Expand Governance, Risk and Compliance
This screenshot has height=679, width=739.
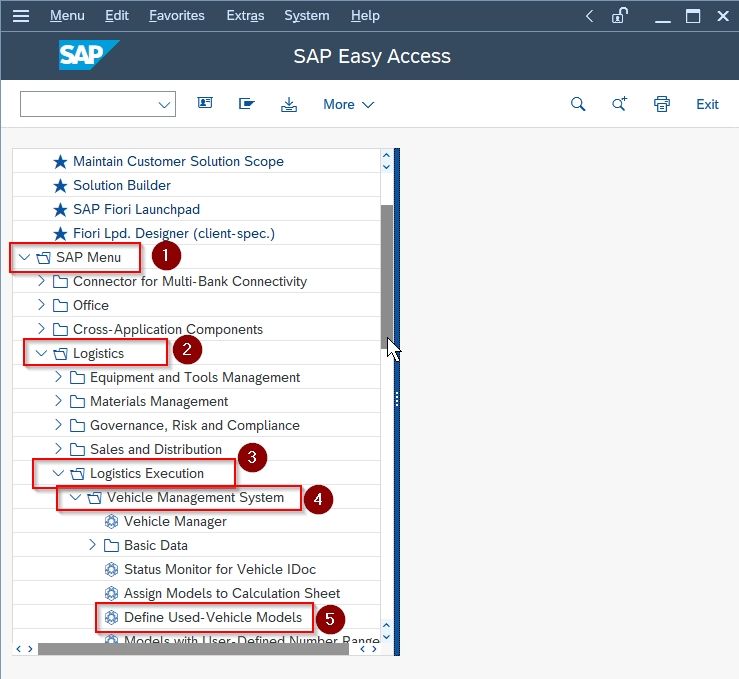click(x=58, y=425)
